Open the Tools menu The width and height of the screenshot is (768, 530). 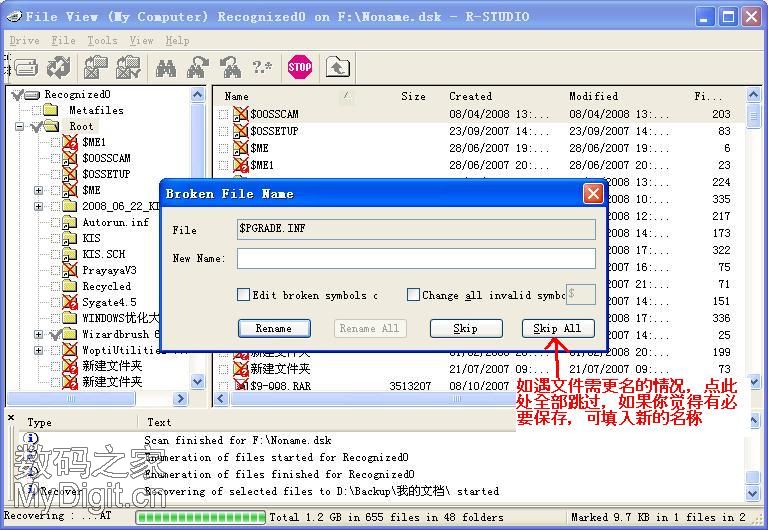tap(102, 41)
